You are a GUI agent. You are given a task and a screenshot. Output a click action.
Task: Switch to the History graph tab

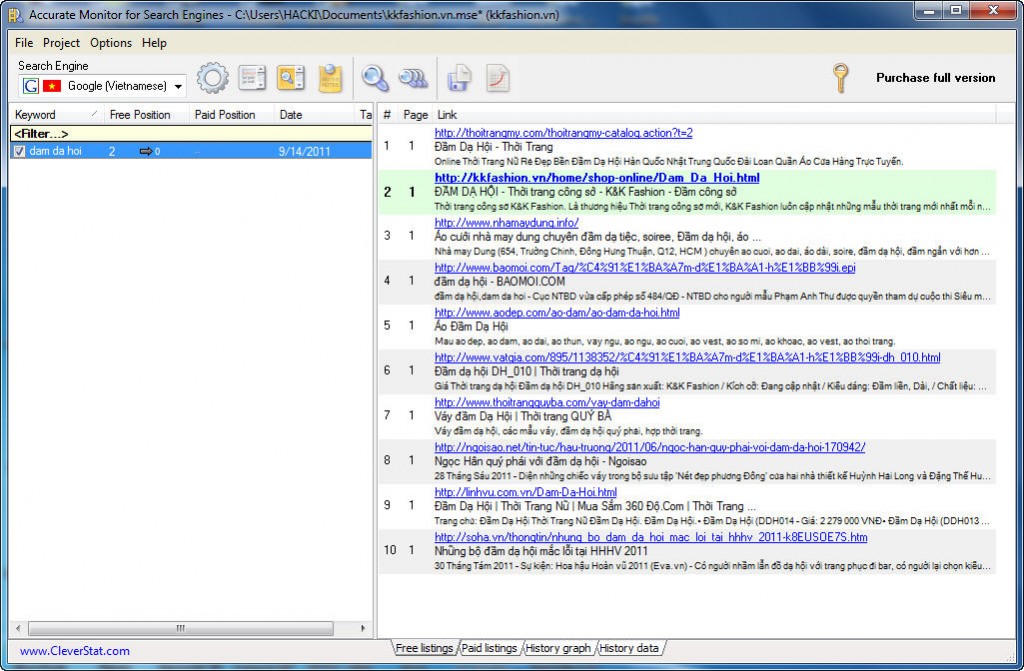coord(558,649)
